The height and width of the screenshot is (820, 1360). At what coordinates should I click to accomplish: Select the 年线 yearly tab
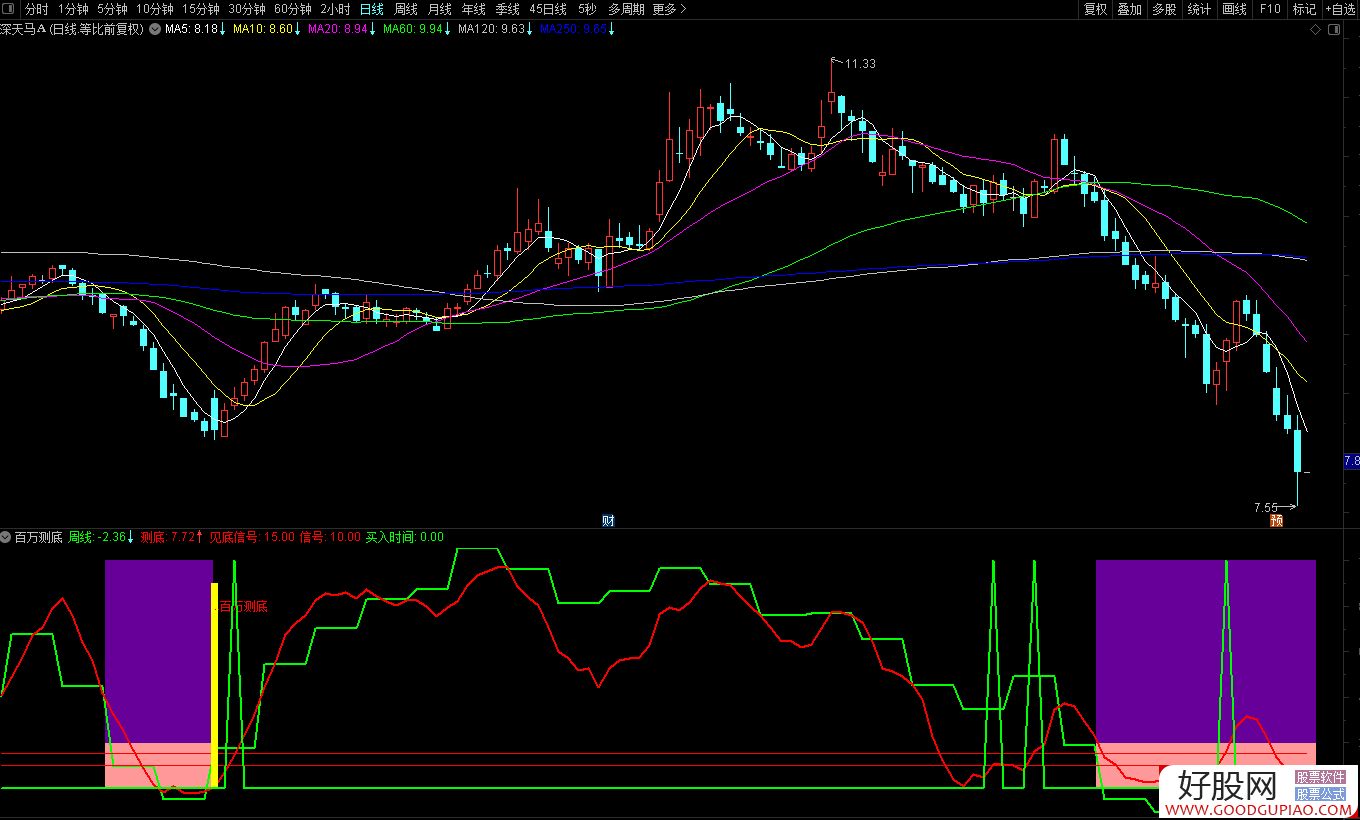click(473, 9)
